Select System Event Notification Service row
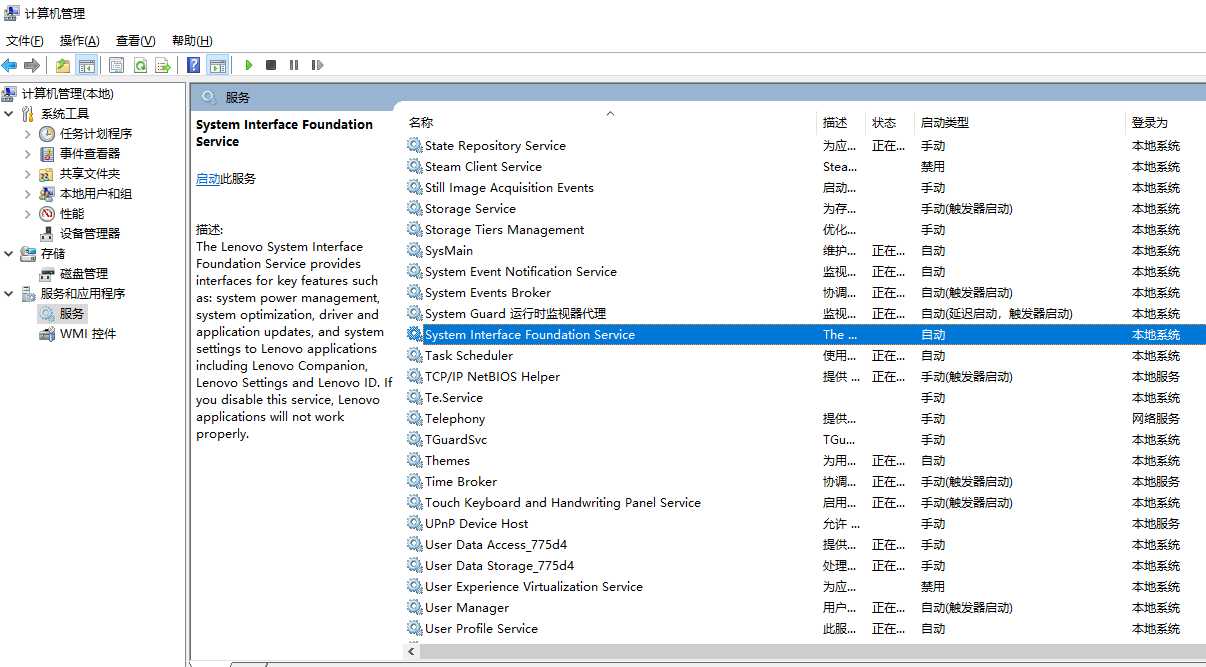This screenshot has width=1206, height=667. coord(804,272)
